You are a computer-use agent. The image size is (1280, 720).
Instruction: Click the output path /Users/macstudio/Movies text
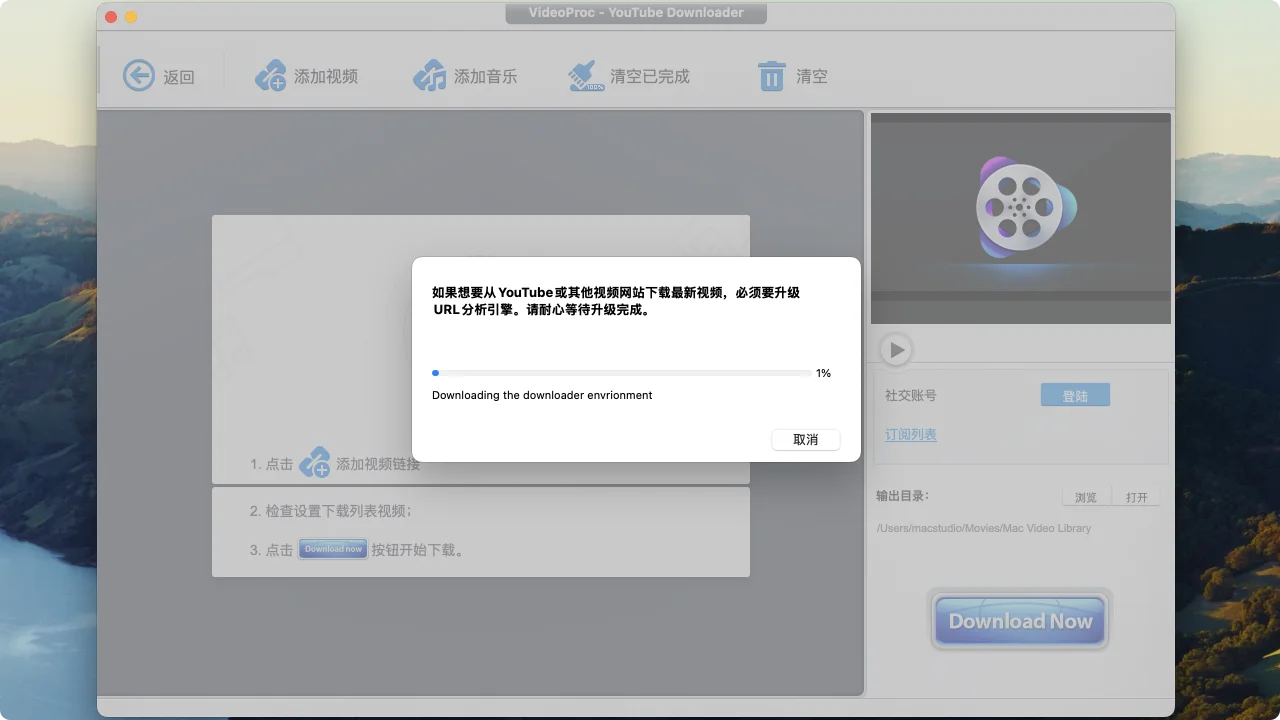point(984,528)
